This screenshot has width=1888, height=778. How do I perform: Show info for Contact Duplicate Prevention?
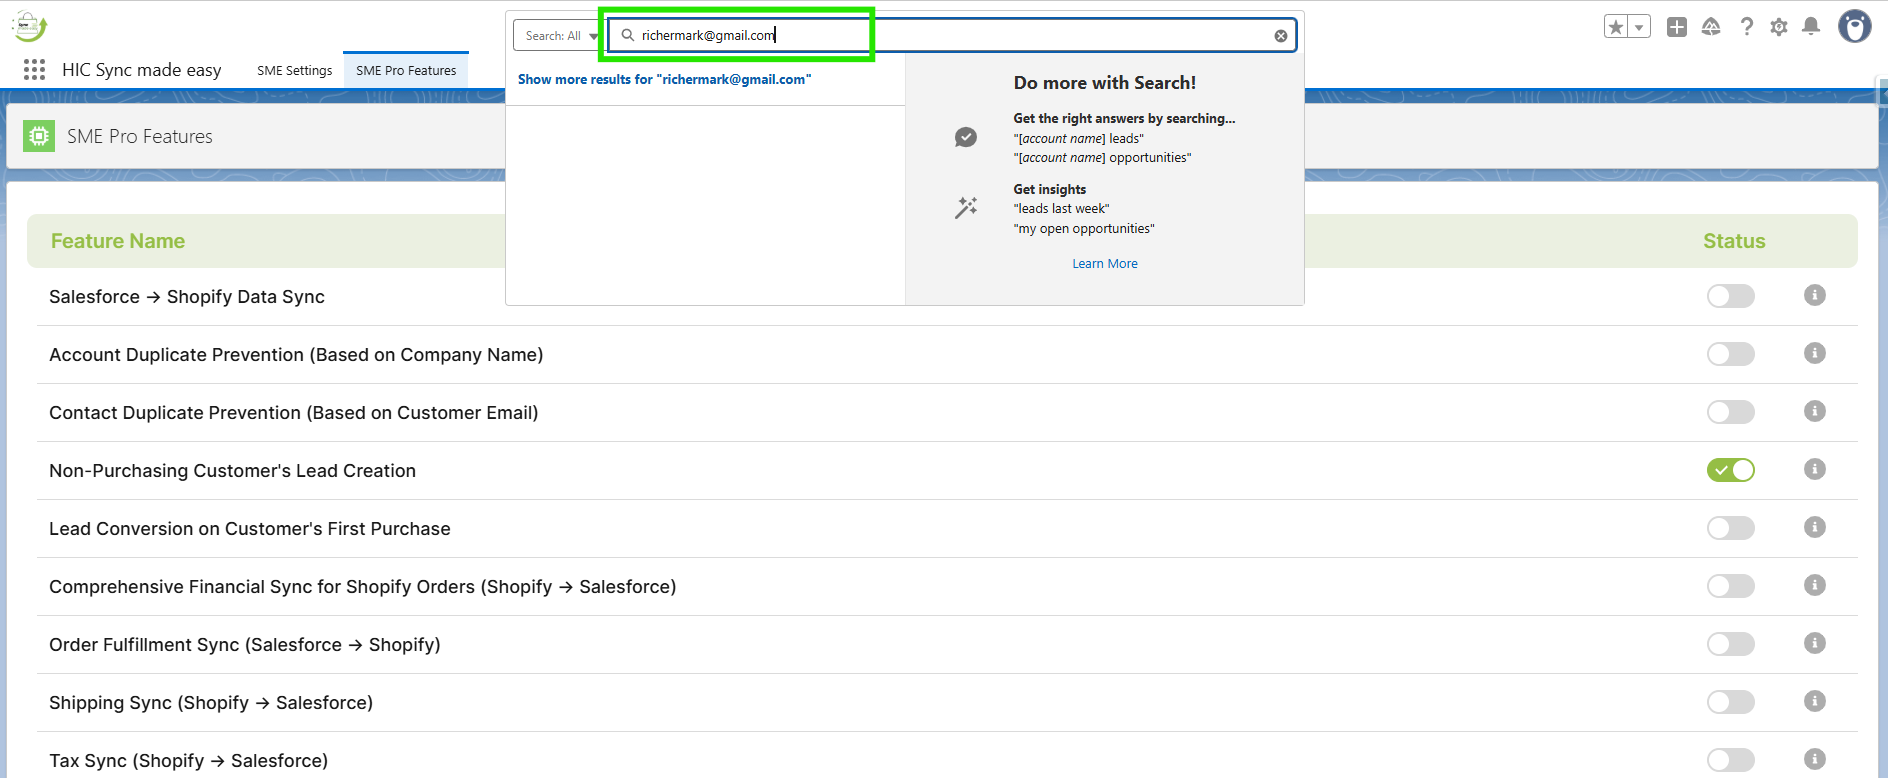pos(1815,411)
